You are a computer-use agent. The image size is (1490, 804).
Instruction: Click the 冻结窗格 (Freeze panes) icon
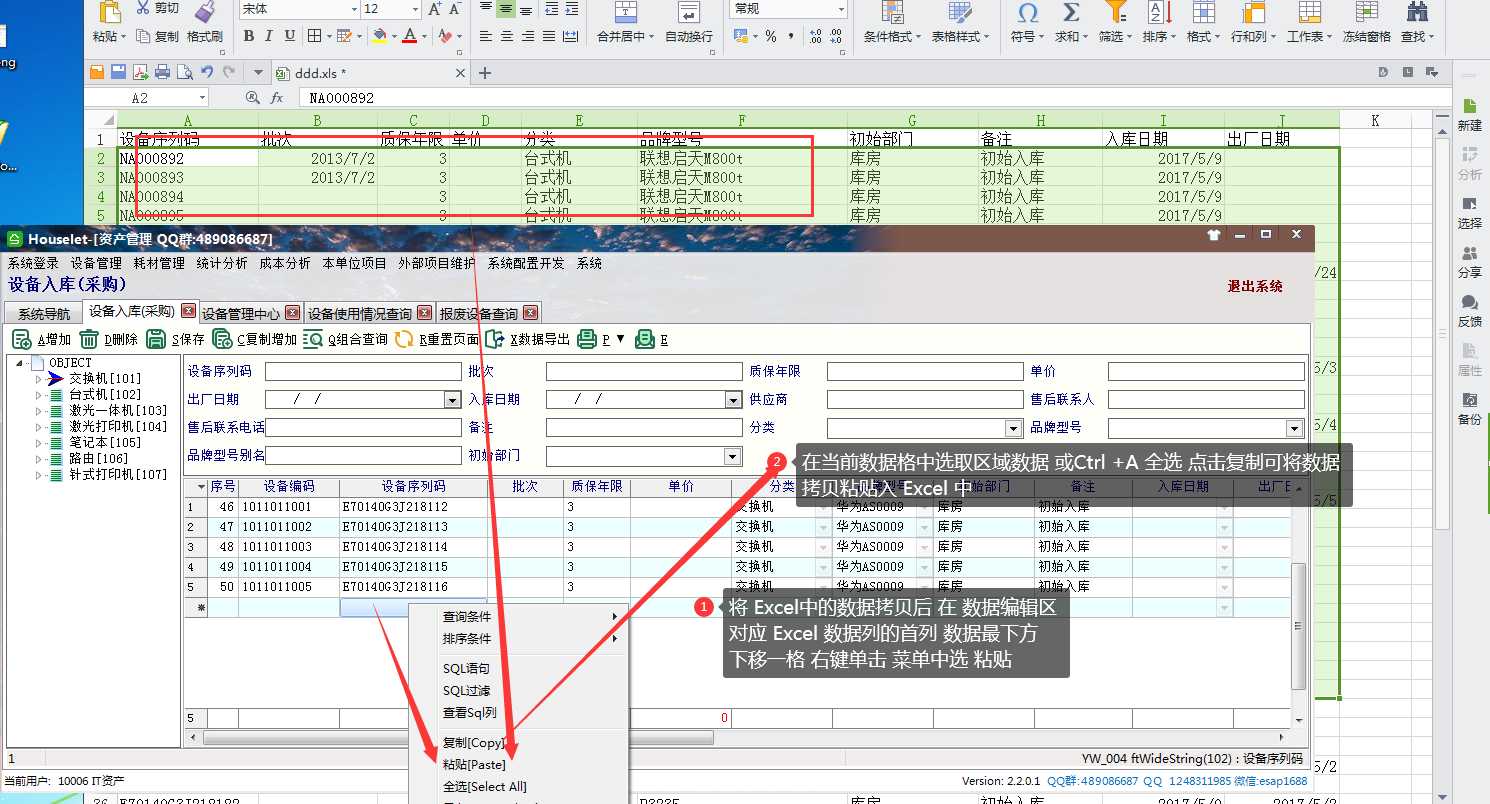point(1366,12)
